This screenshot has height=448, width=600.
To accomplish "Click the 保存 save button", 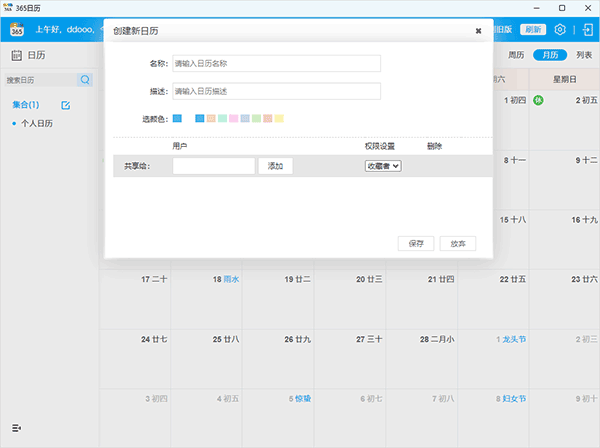I will point(416,243).
